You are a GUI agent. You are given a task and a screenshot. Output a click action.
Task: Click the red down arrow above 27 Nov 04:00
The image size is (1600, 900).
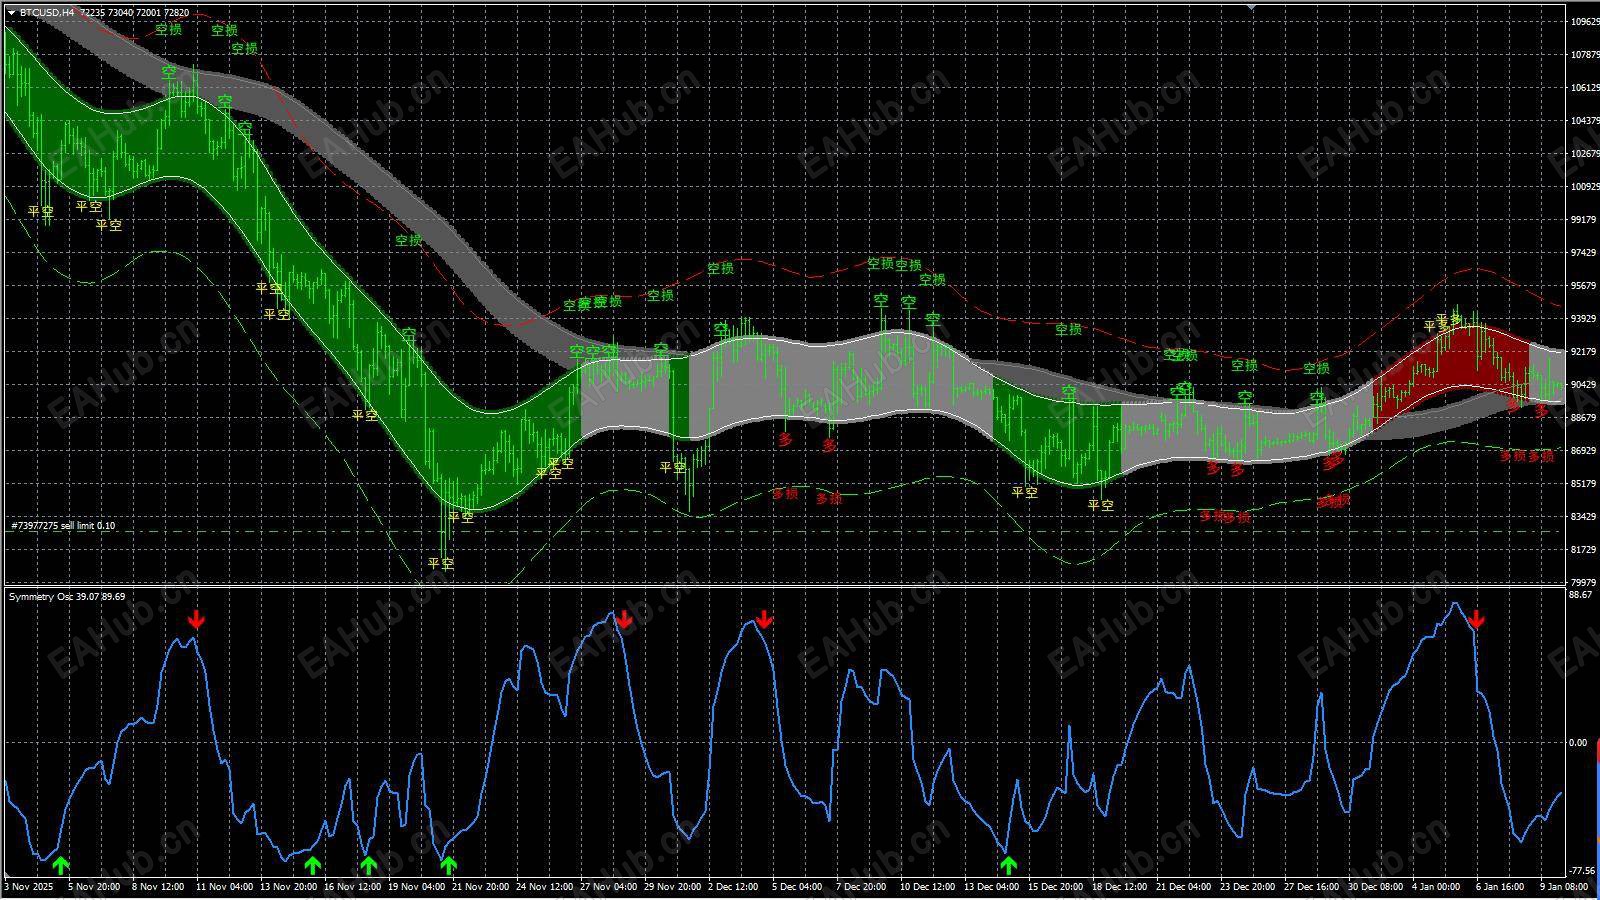click(x=624, y=620)
